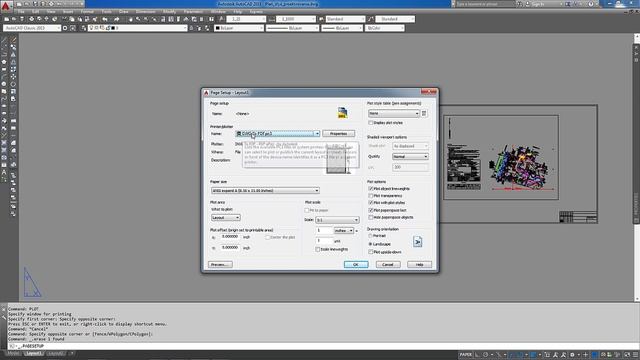Select the Move tool in the Modify toolbar

pos(13,76)
